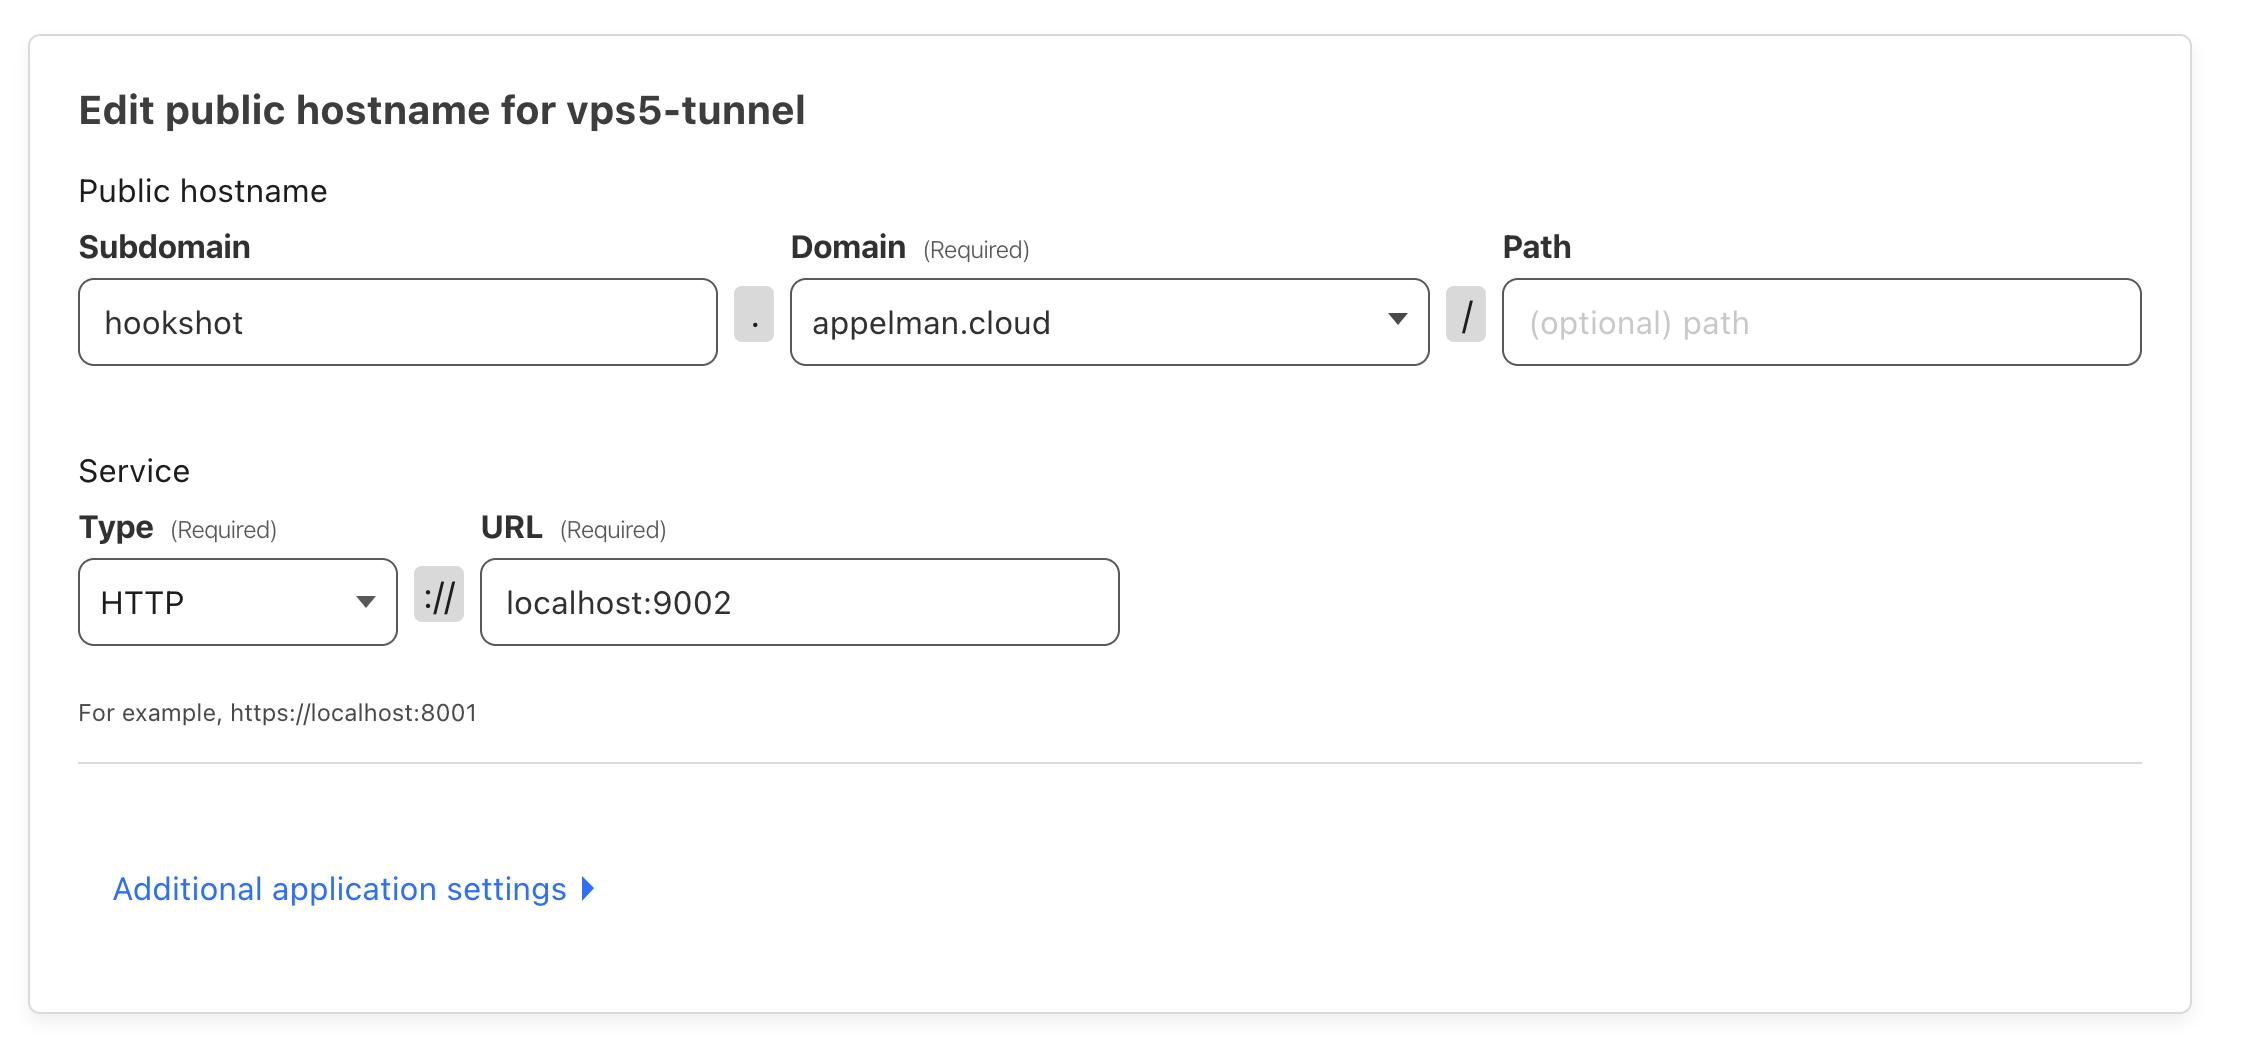
Task: Click the disclosure triangle beside Additional application settings
Action: point(588,888)
